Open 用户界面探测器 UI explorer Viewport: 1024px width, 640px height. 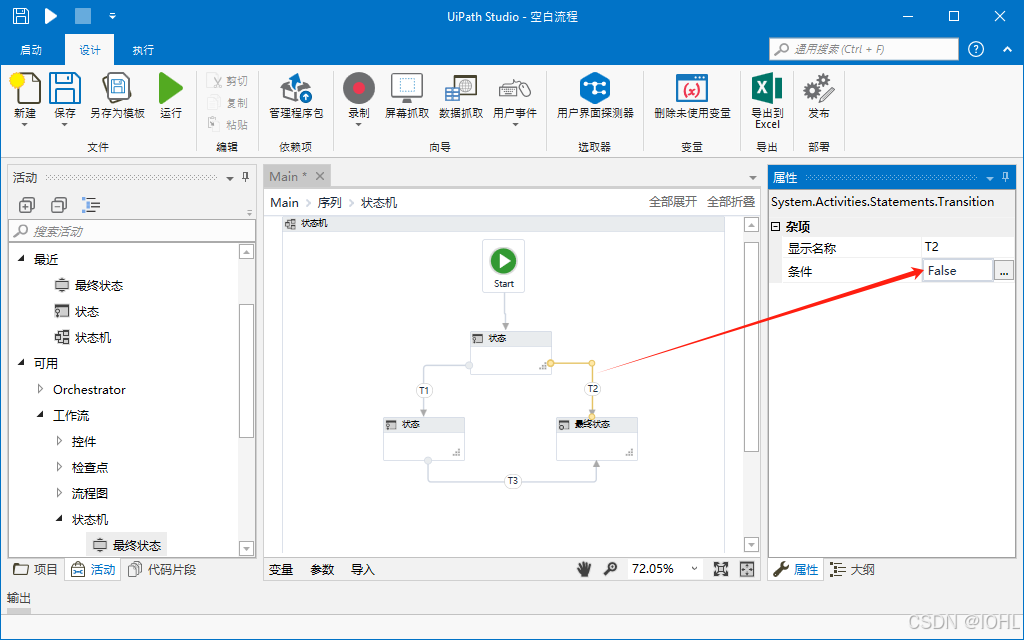595,95
